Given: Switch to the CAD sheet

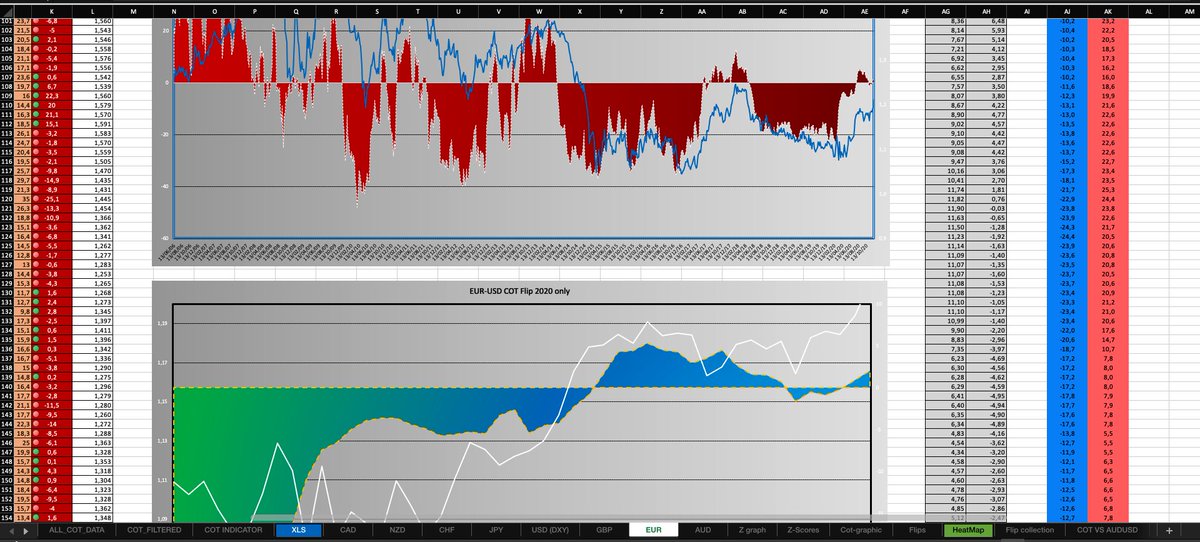Looking at the screenshot, I should pos(348,531).
